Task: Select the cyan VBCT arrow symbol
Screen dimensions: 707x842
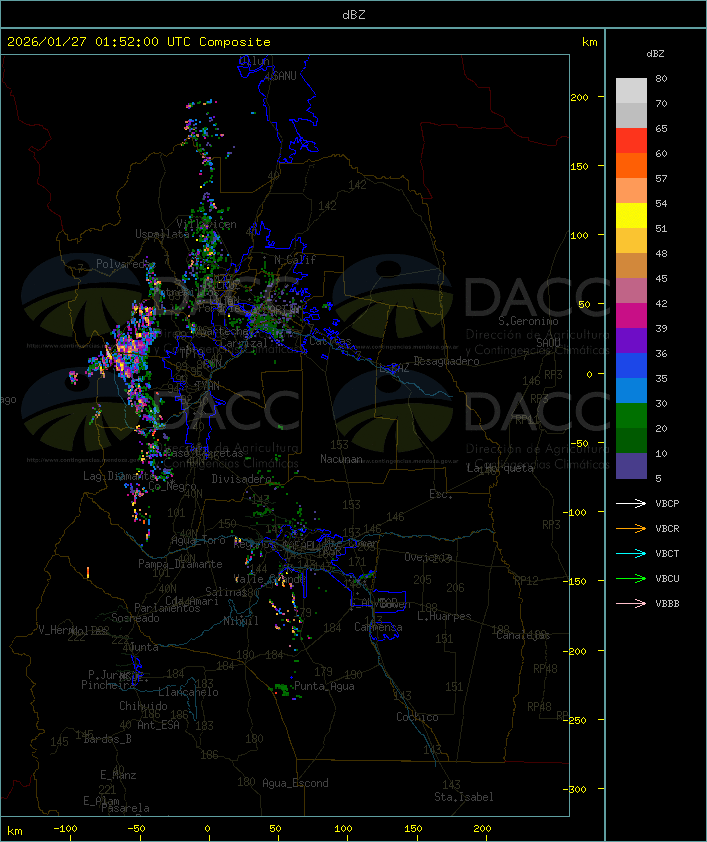Action: click(x=631, y=554)
